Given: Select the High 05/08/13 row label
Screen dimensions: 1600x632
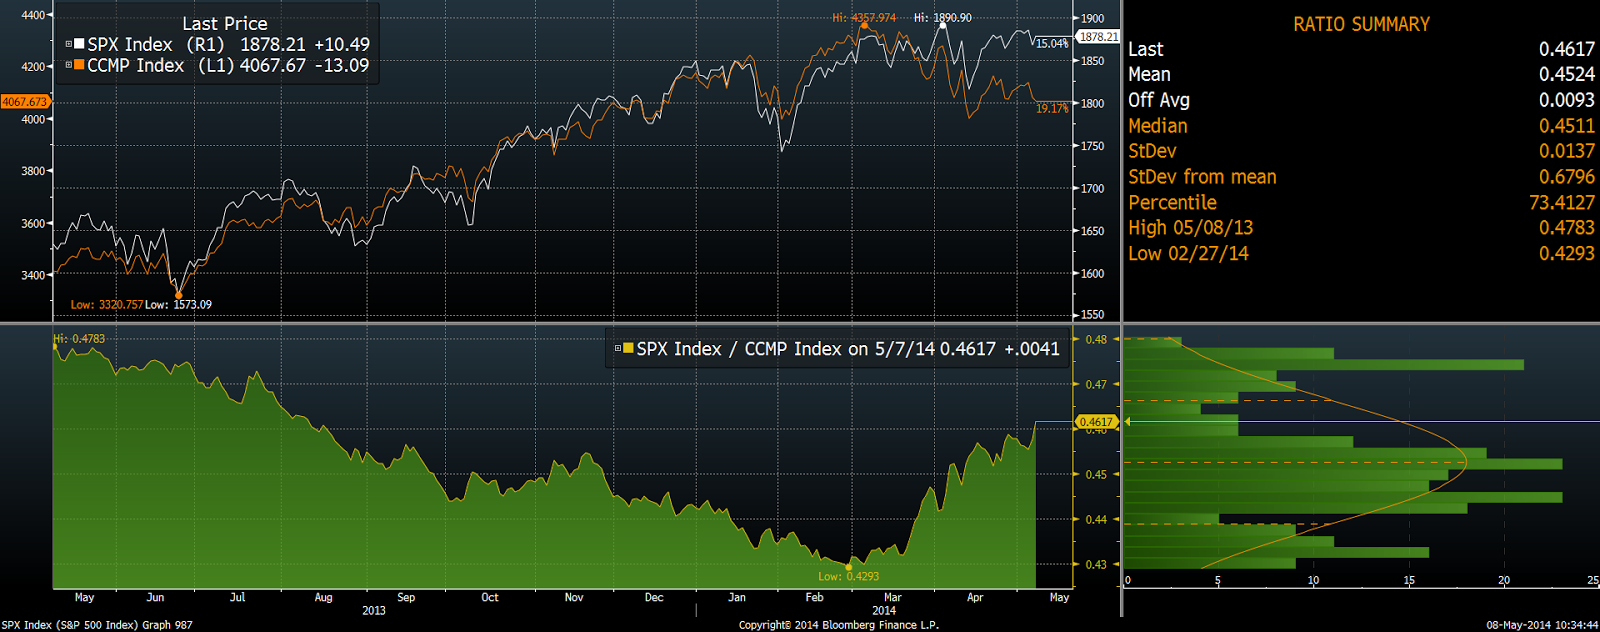Looking at the screenshot, I should [1190, 228].
